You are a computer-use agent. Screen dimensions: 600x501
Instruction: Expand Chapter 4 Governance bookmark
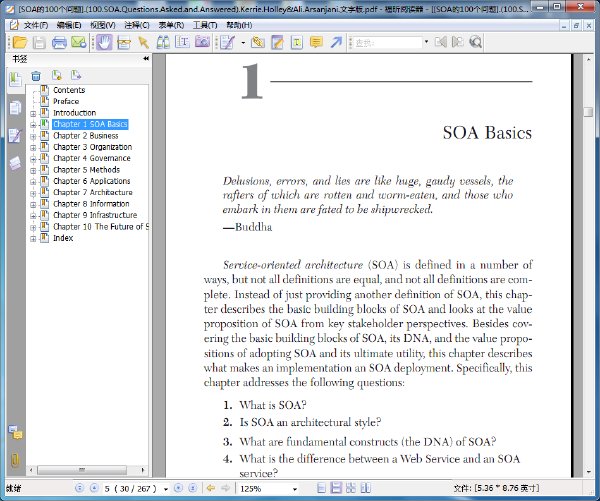33,159
